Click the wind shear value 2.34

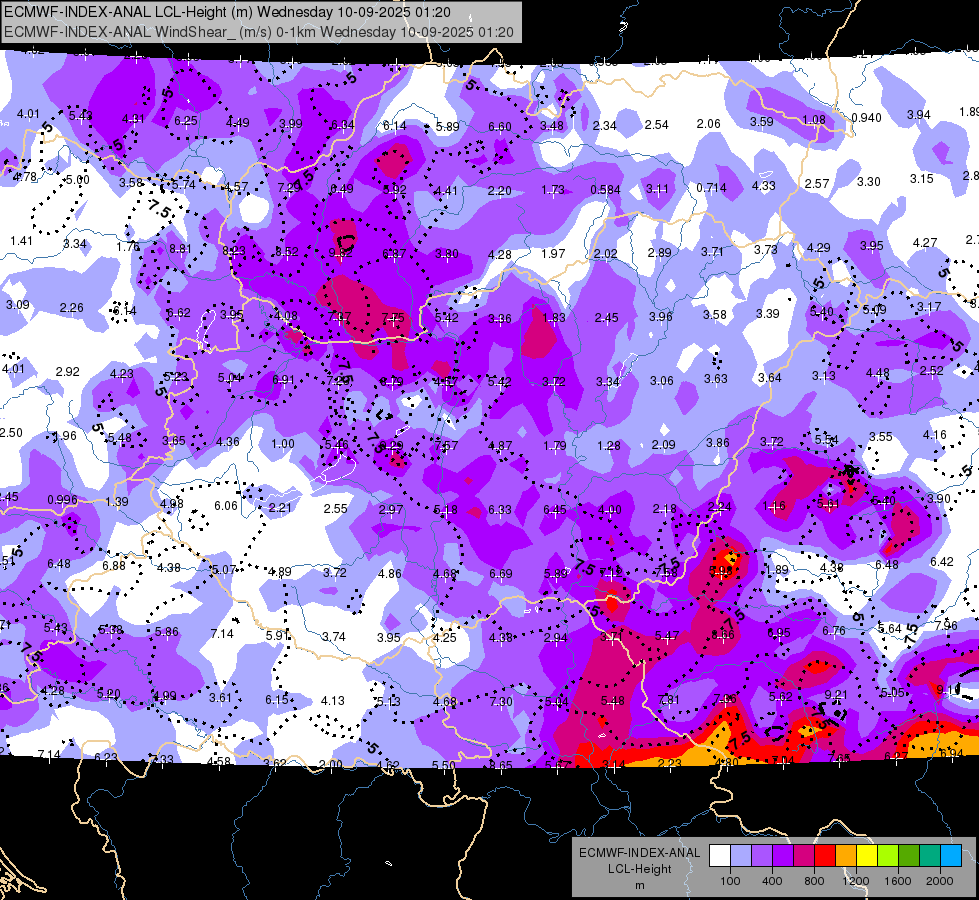tap(604, 126)
